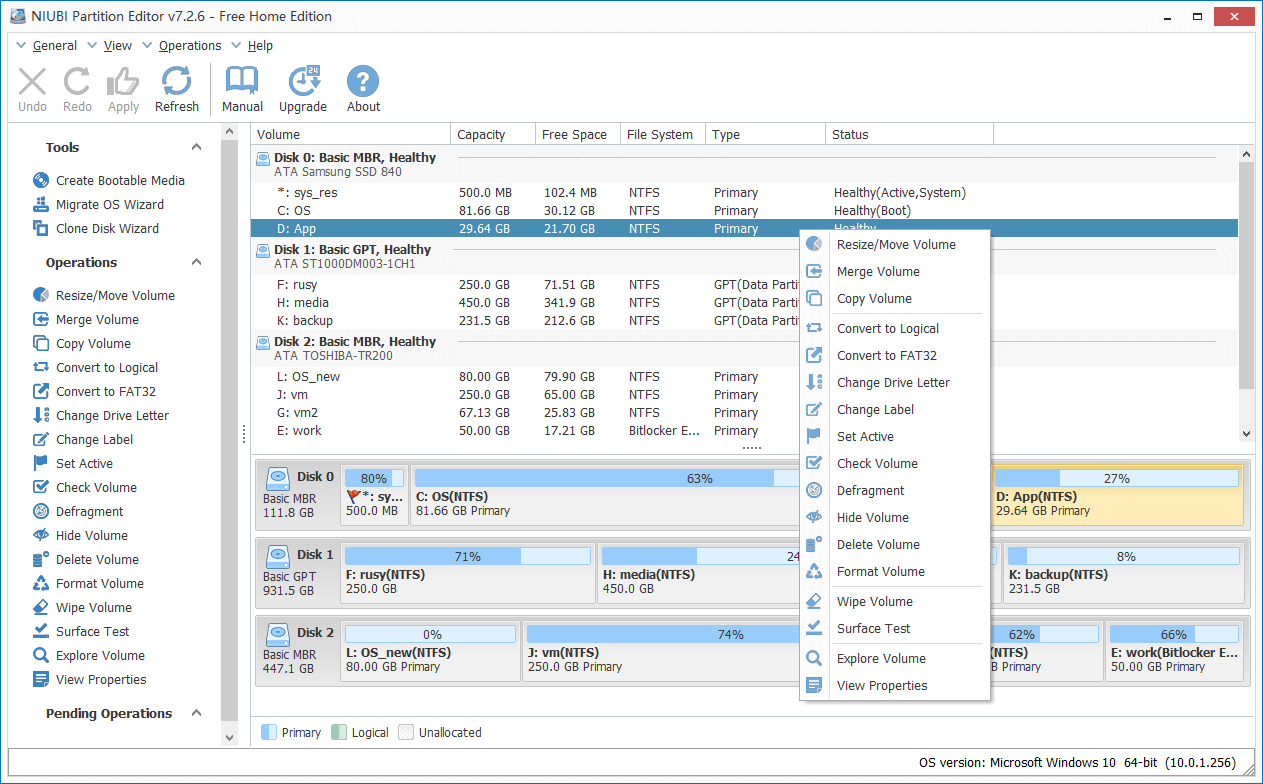The width and height of the screenshot is (1263, 784).
Task: Click Surface Test in left panel
Action: click(92, 632)
